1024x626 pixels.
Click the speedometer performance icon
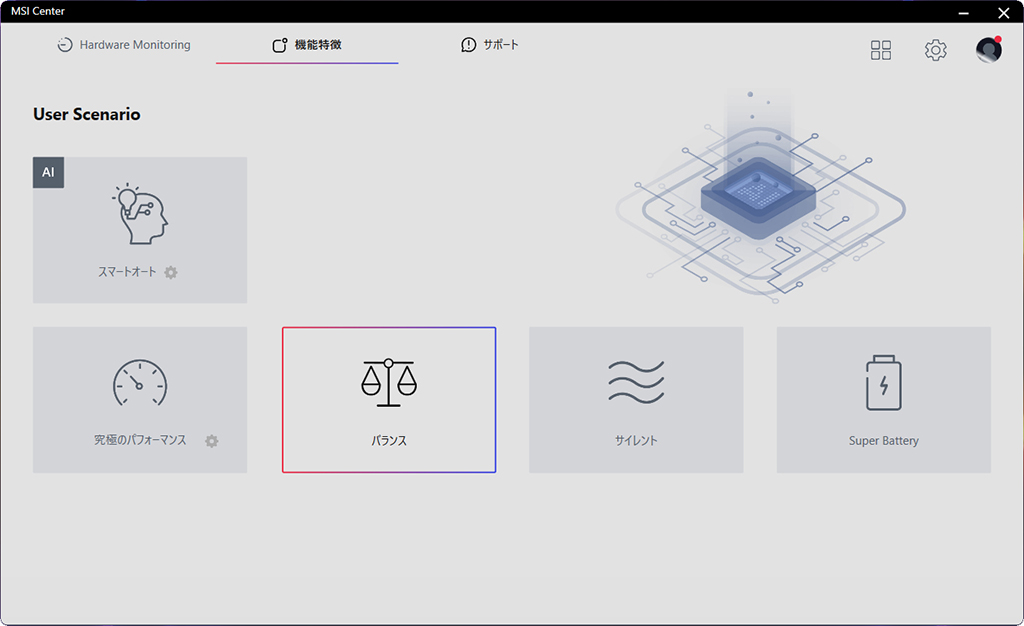point(140,383)
